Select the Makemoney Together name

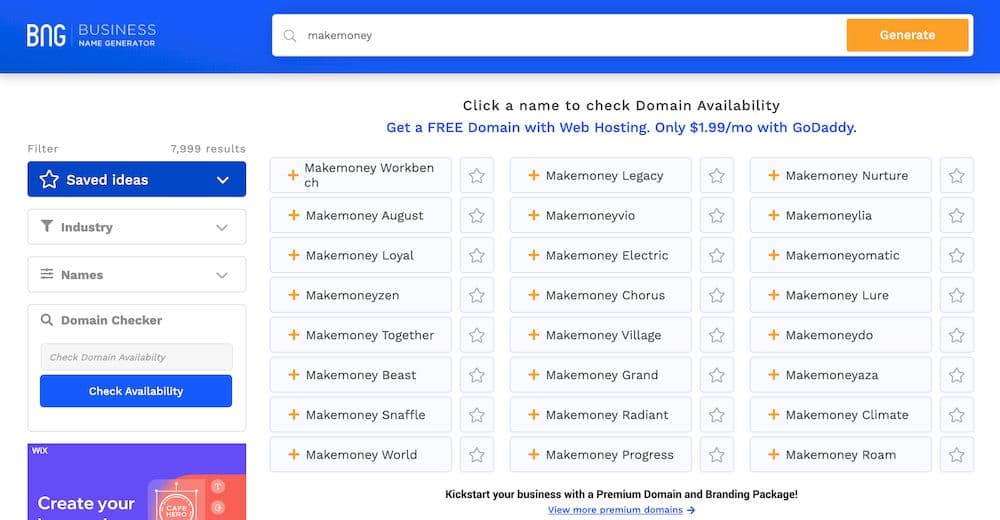tap(360, 335)
